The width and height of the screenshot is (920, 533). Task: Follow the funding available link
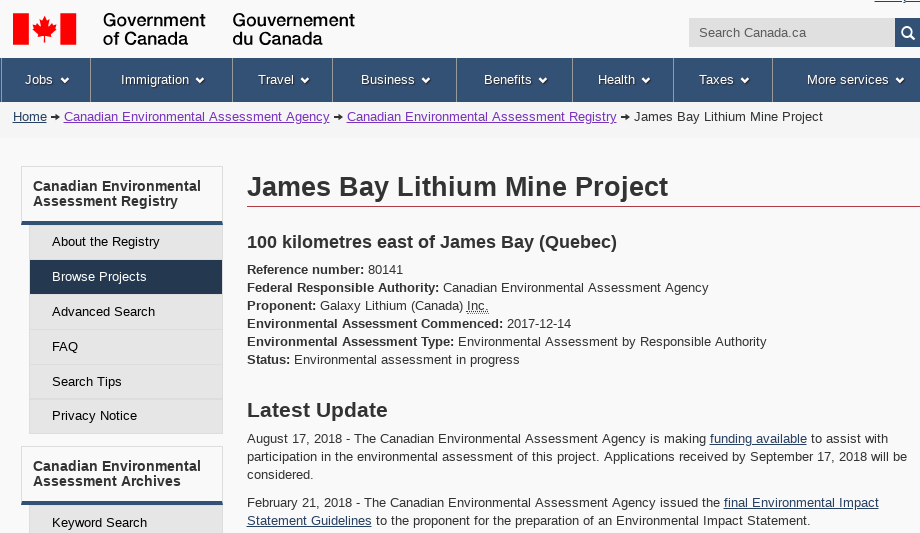[758, 438]
